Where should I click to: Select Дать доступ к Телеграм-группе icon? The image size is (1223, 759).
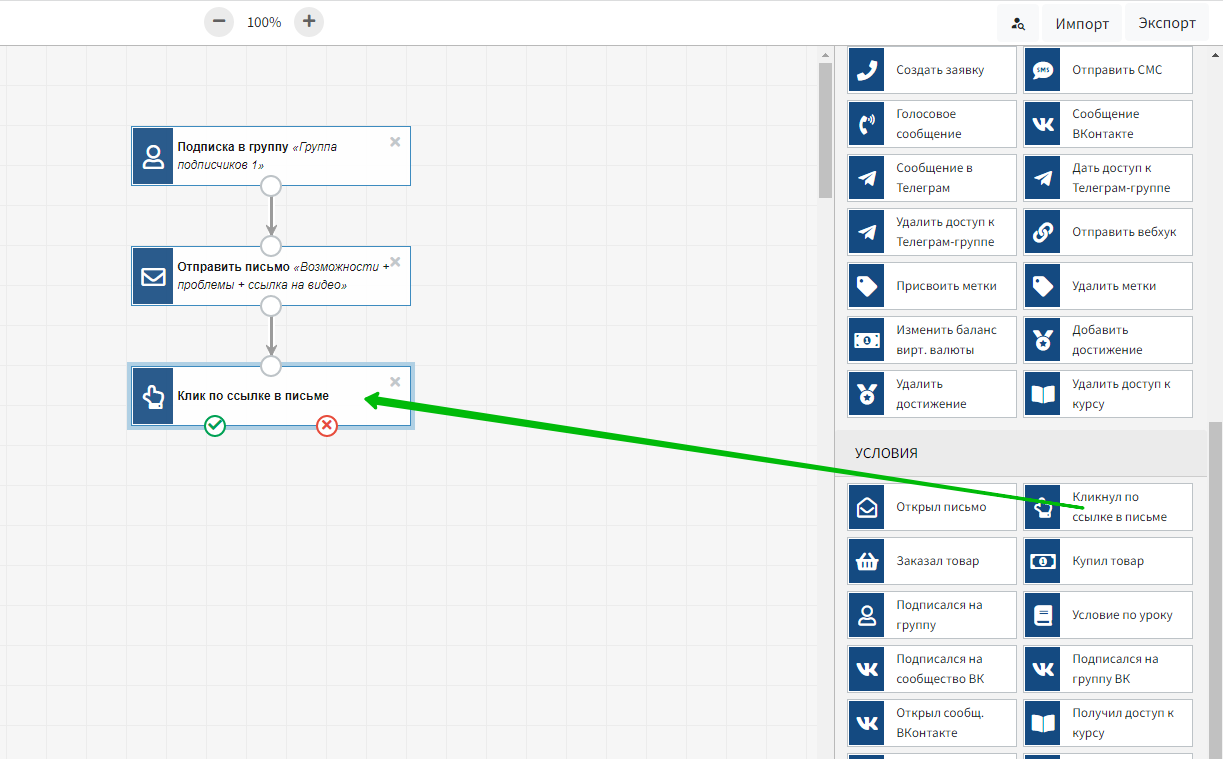point(1043,178)
